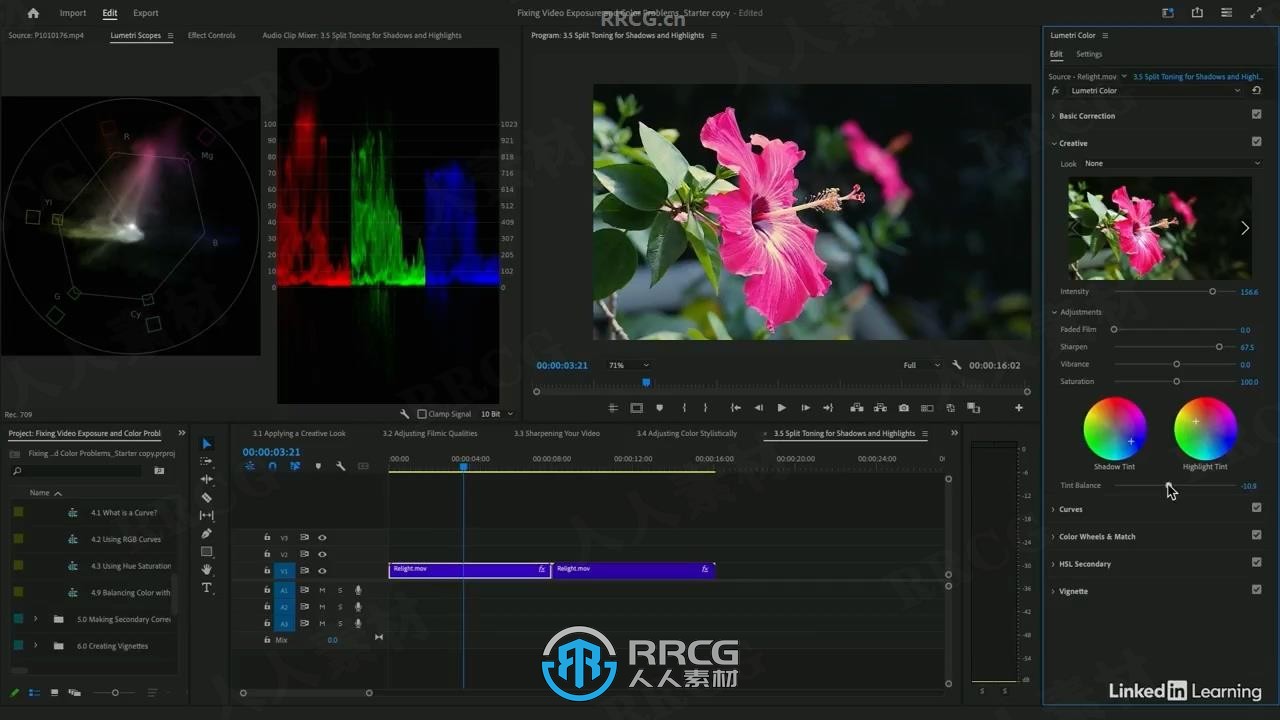Mute audio track A1

click(x=322, y=590)
